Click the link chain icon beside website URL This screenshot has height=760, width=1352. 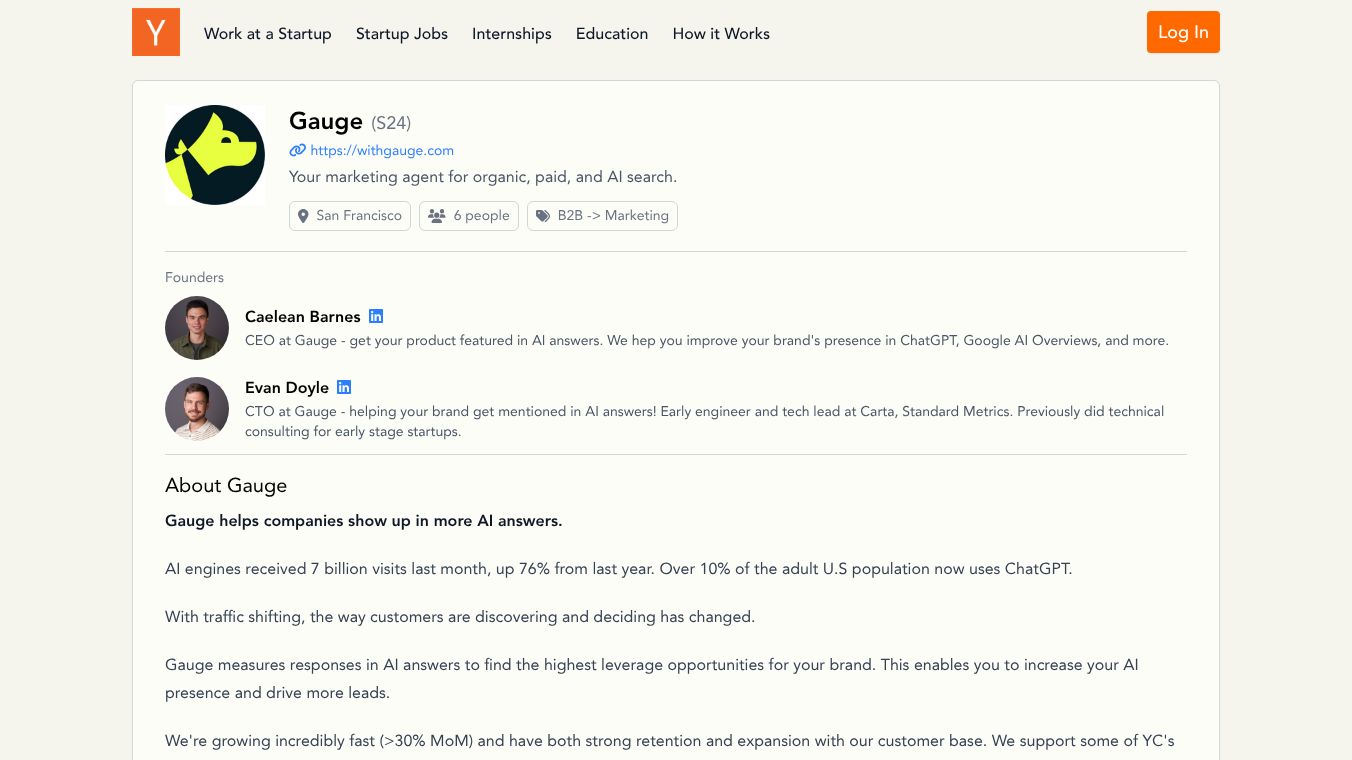click(x=297, y=150)
